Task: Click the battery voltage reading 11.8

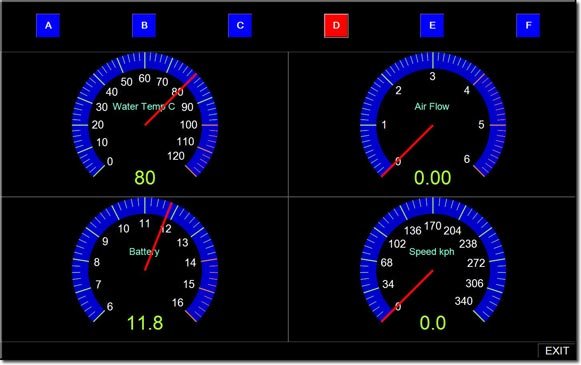Action: (145, 323)
